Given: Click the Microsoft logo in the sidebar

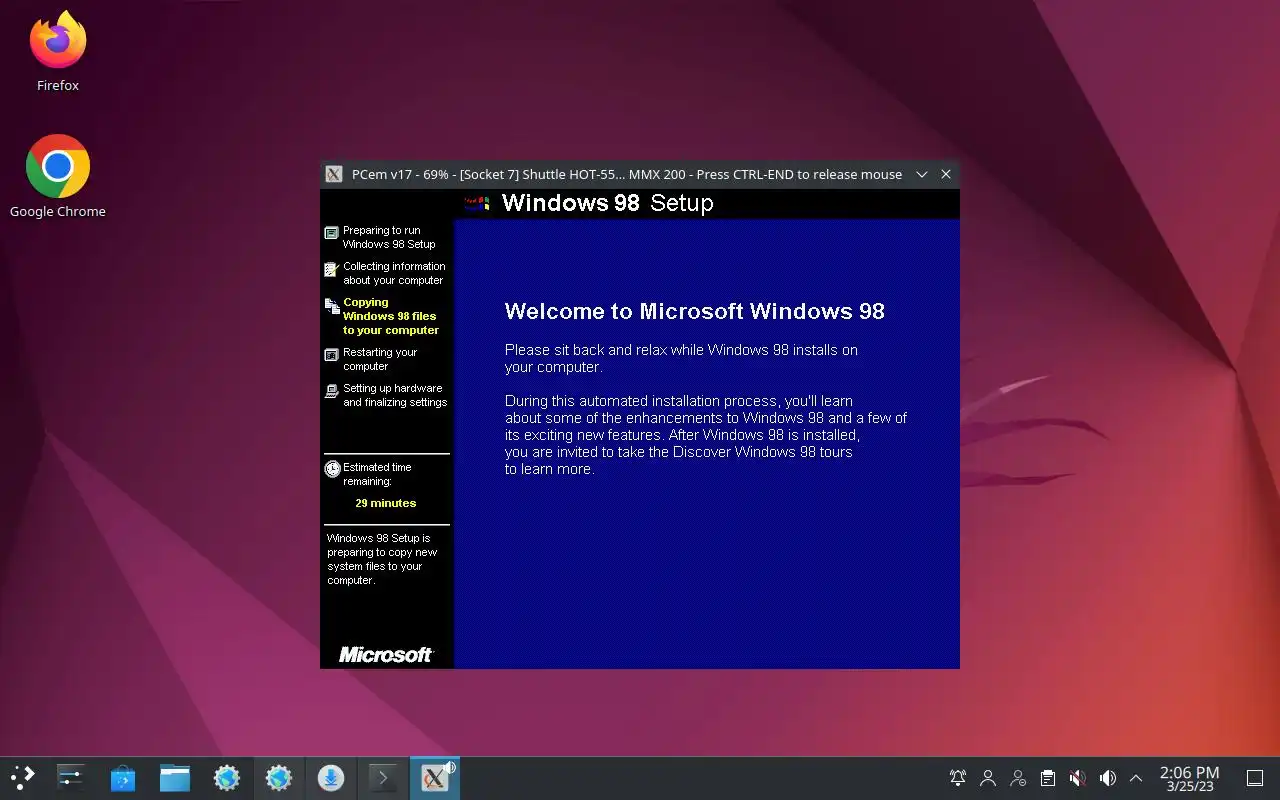Looking at the screenshot, I should [386, 654].
